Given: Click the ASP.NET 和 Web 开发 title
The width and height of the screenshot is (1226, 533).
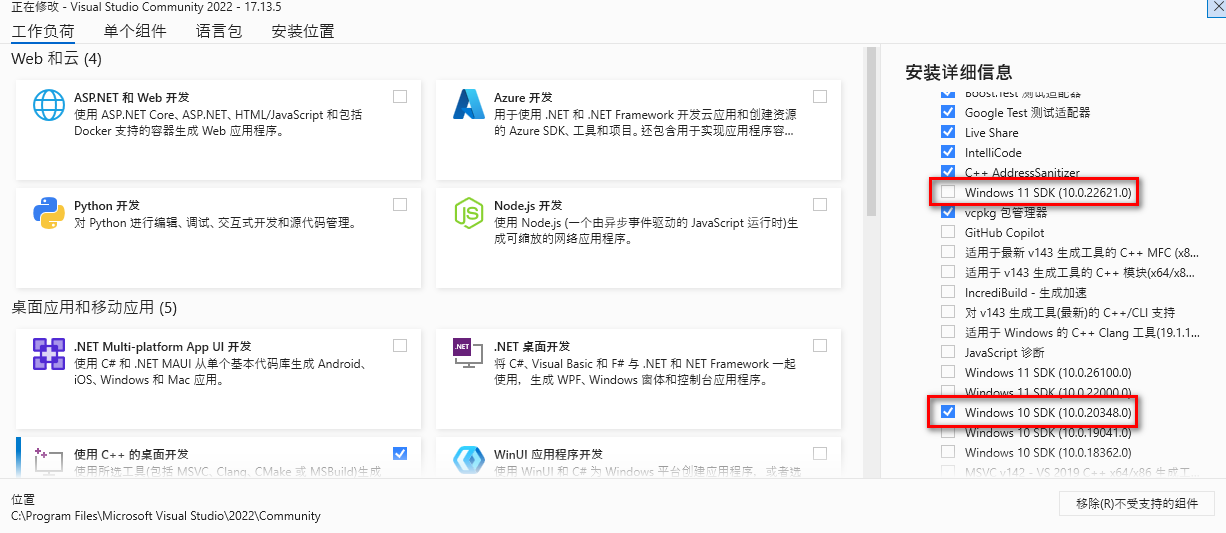Looking at the screenshot, I should pyautogui.click(x=132, y=98).
